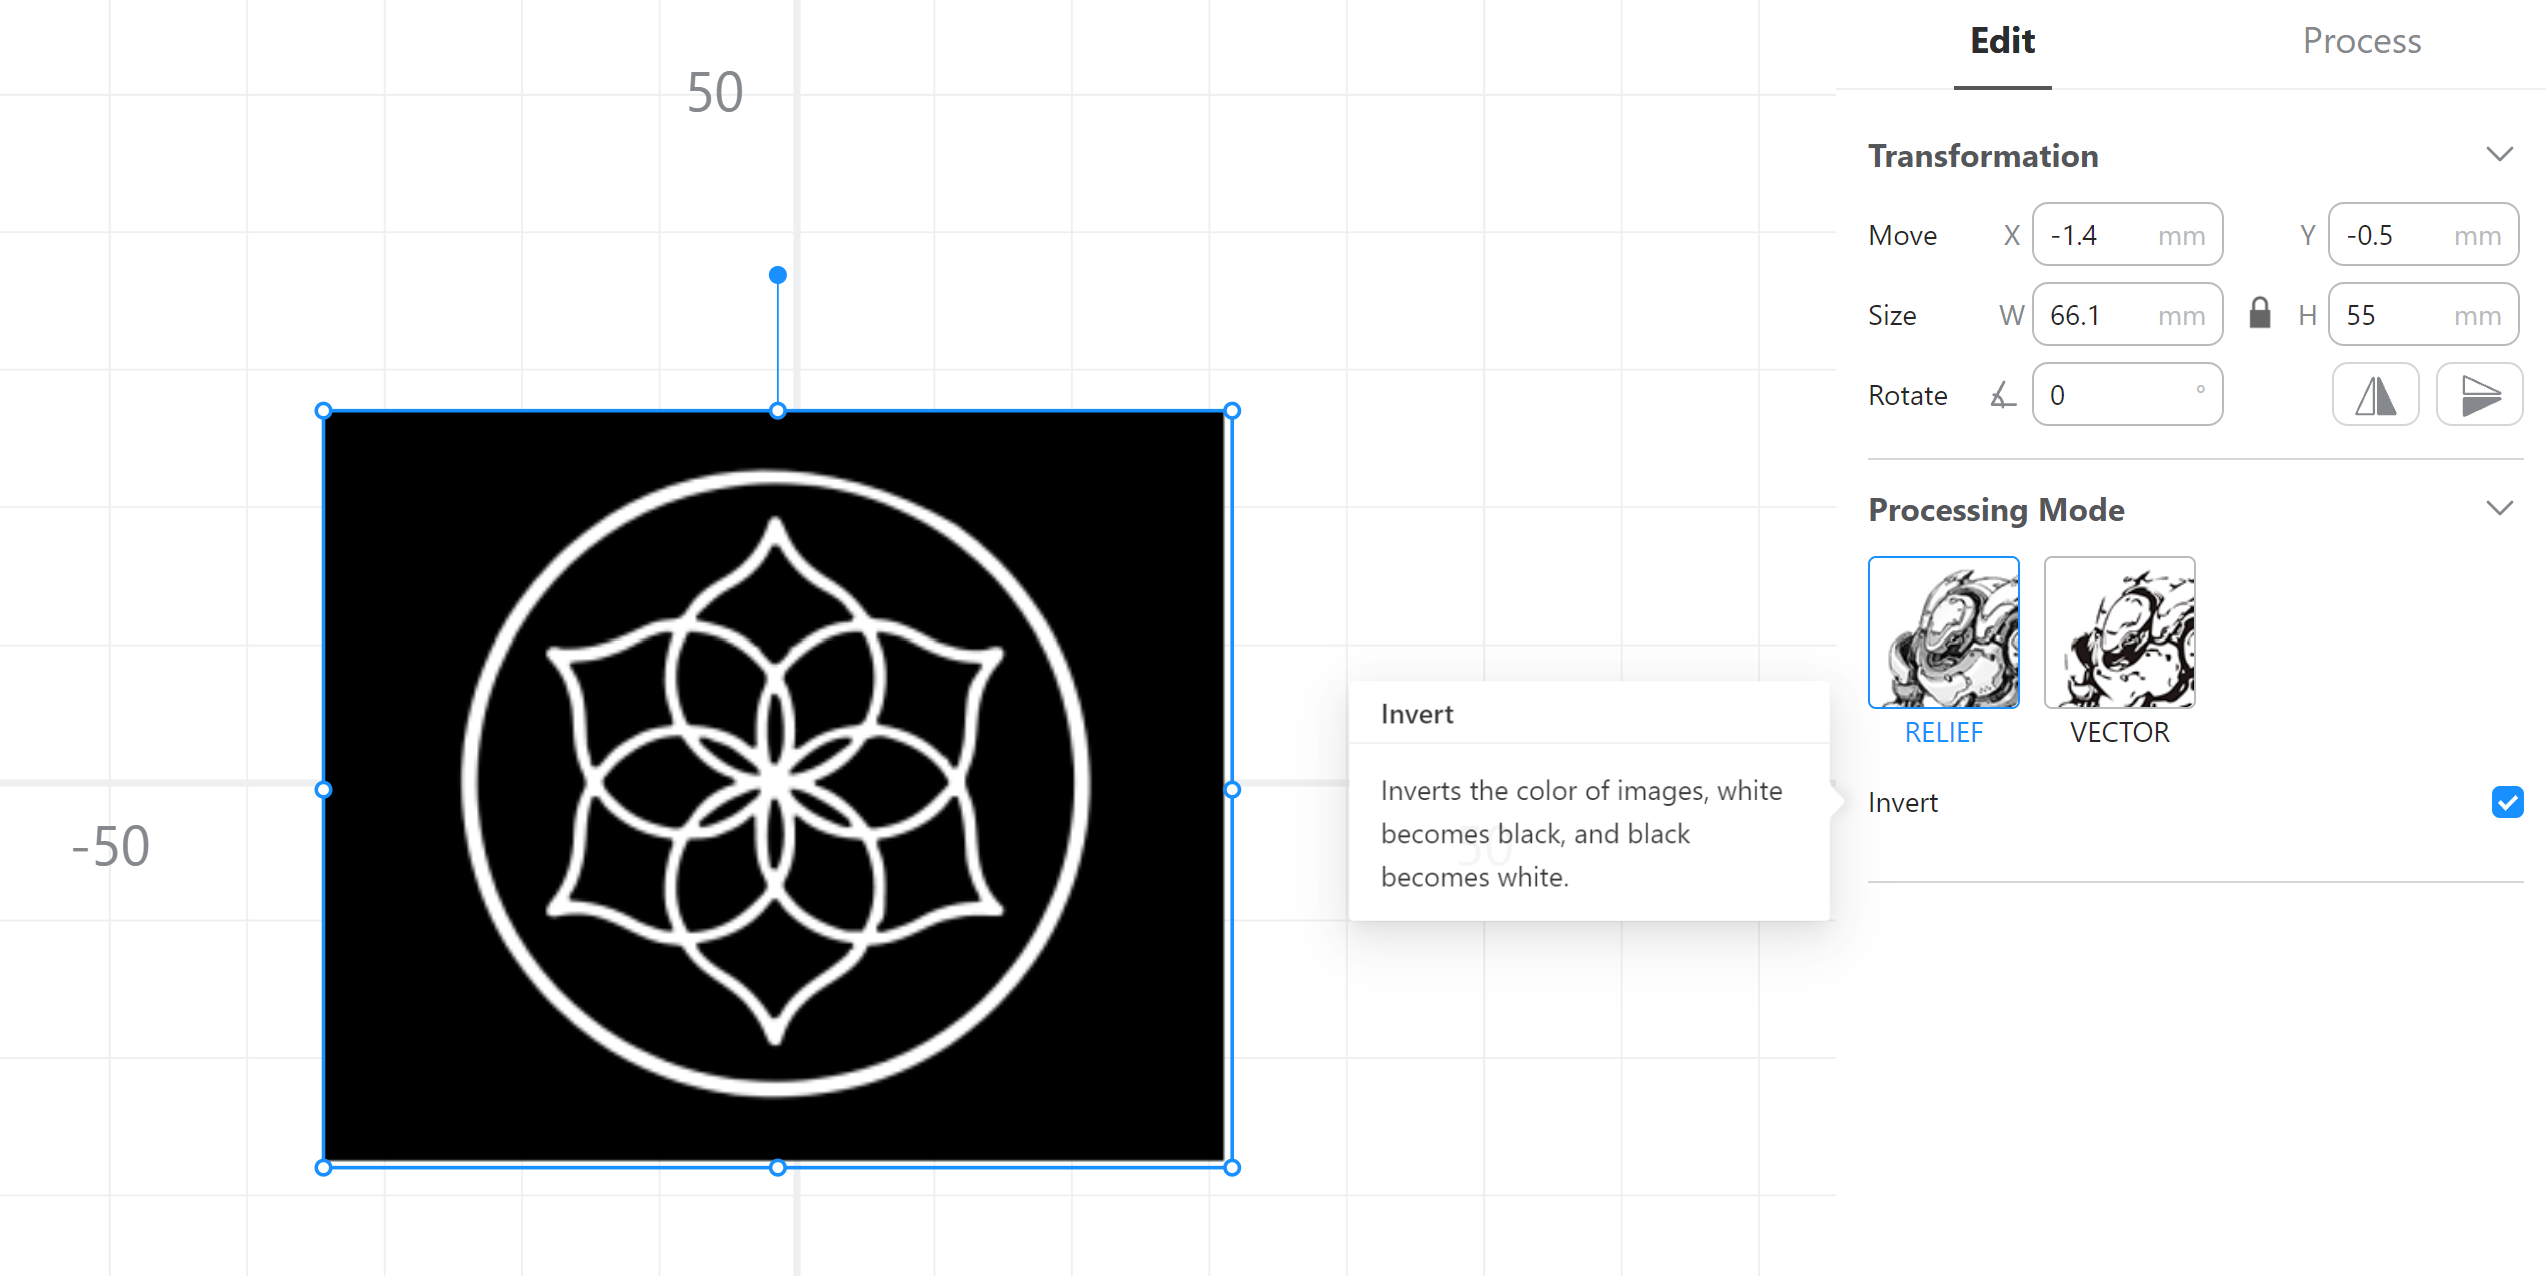
Task: Flip the image horizontally
Action: pyautogui.click(x=2376, y=395)
